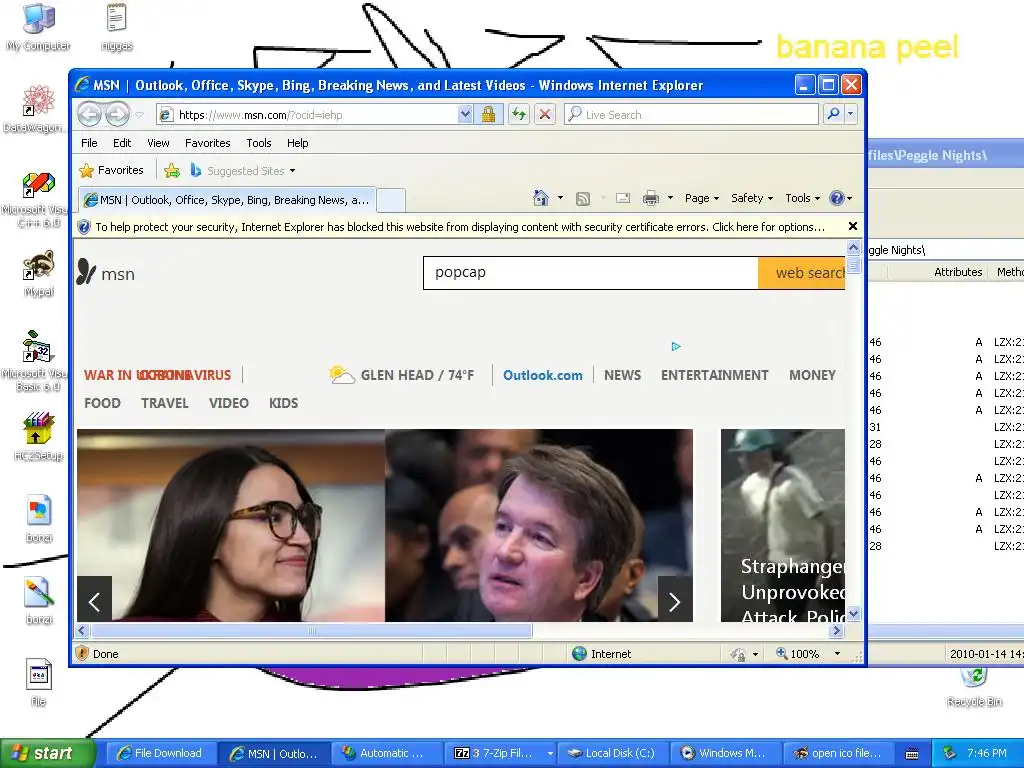The height and width of the screenshot is (768, 1024).
Task: Click the Refresh page icon
Action: pyautogui.click(x=519, y=115)
